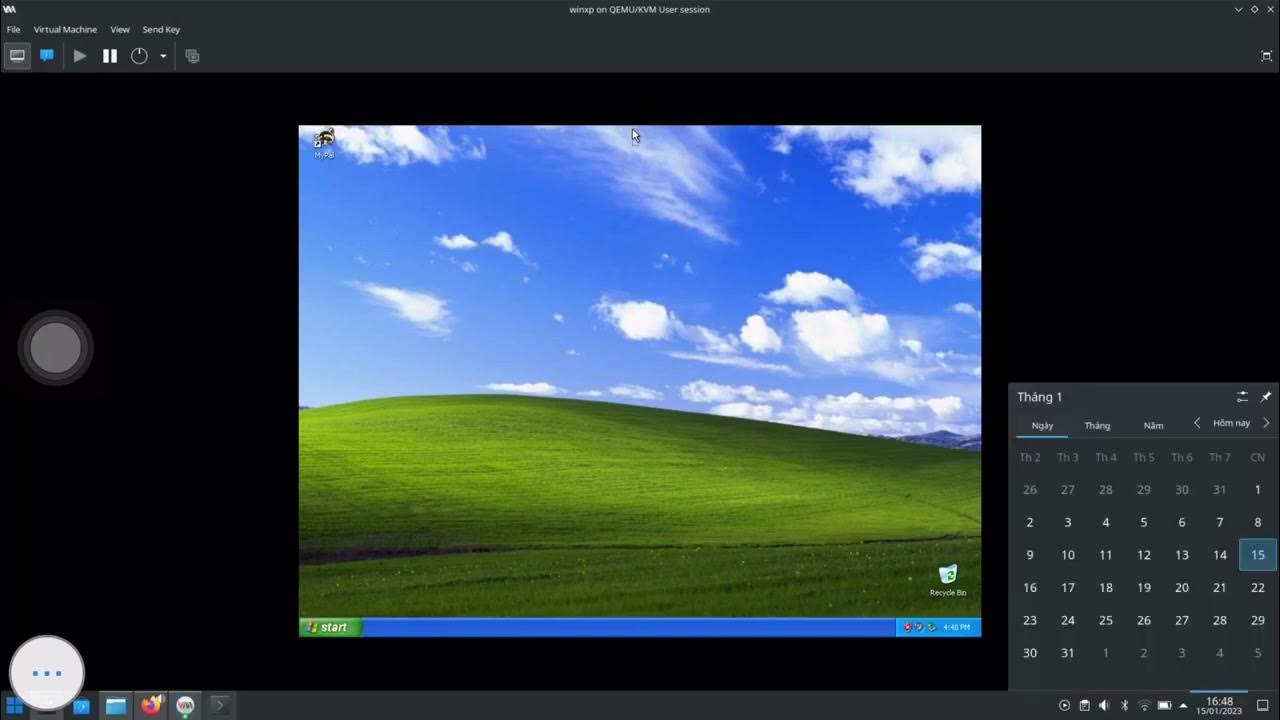Launch Firefox from the host taskbar
Screen dimensions: 1280x720
pyautogui.click(x=151, y=706)
